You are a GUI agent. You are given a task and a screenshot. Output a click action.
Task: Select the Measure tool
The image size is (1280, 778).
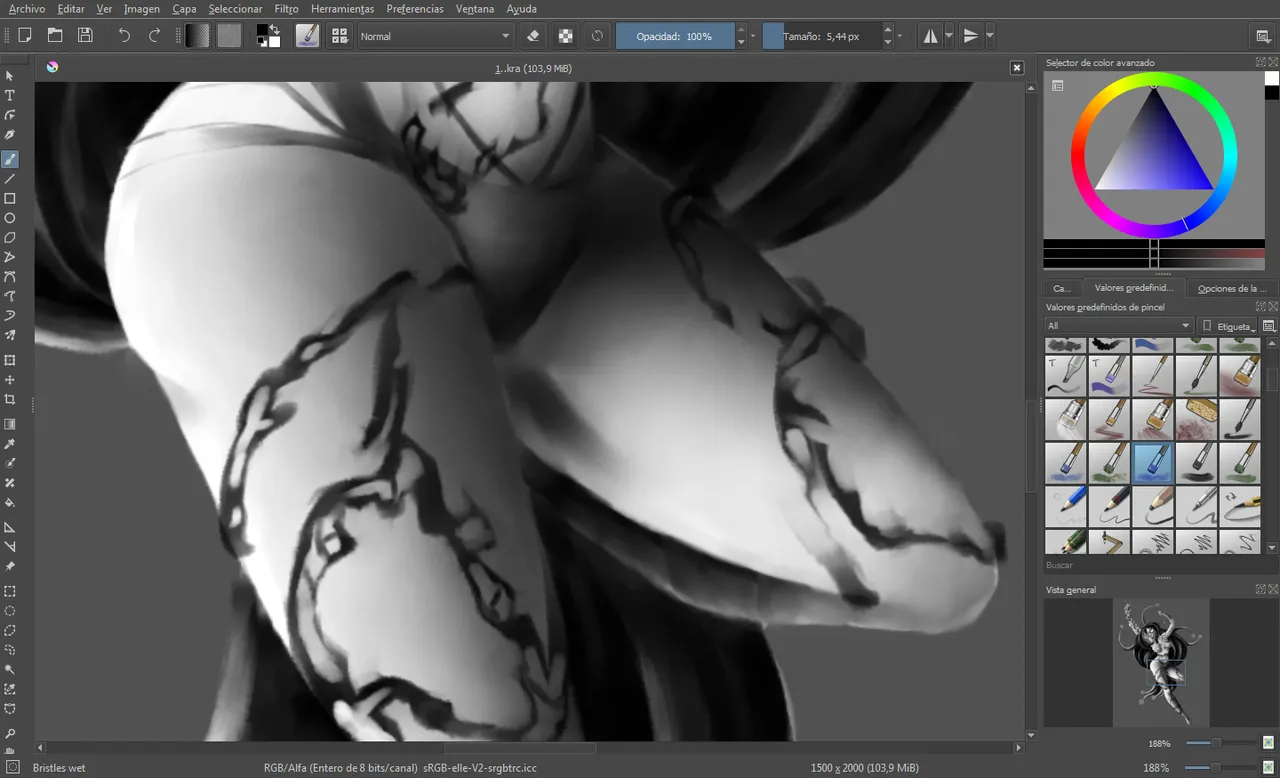tap(10, 547)
